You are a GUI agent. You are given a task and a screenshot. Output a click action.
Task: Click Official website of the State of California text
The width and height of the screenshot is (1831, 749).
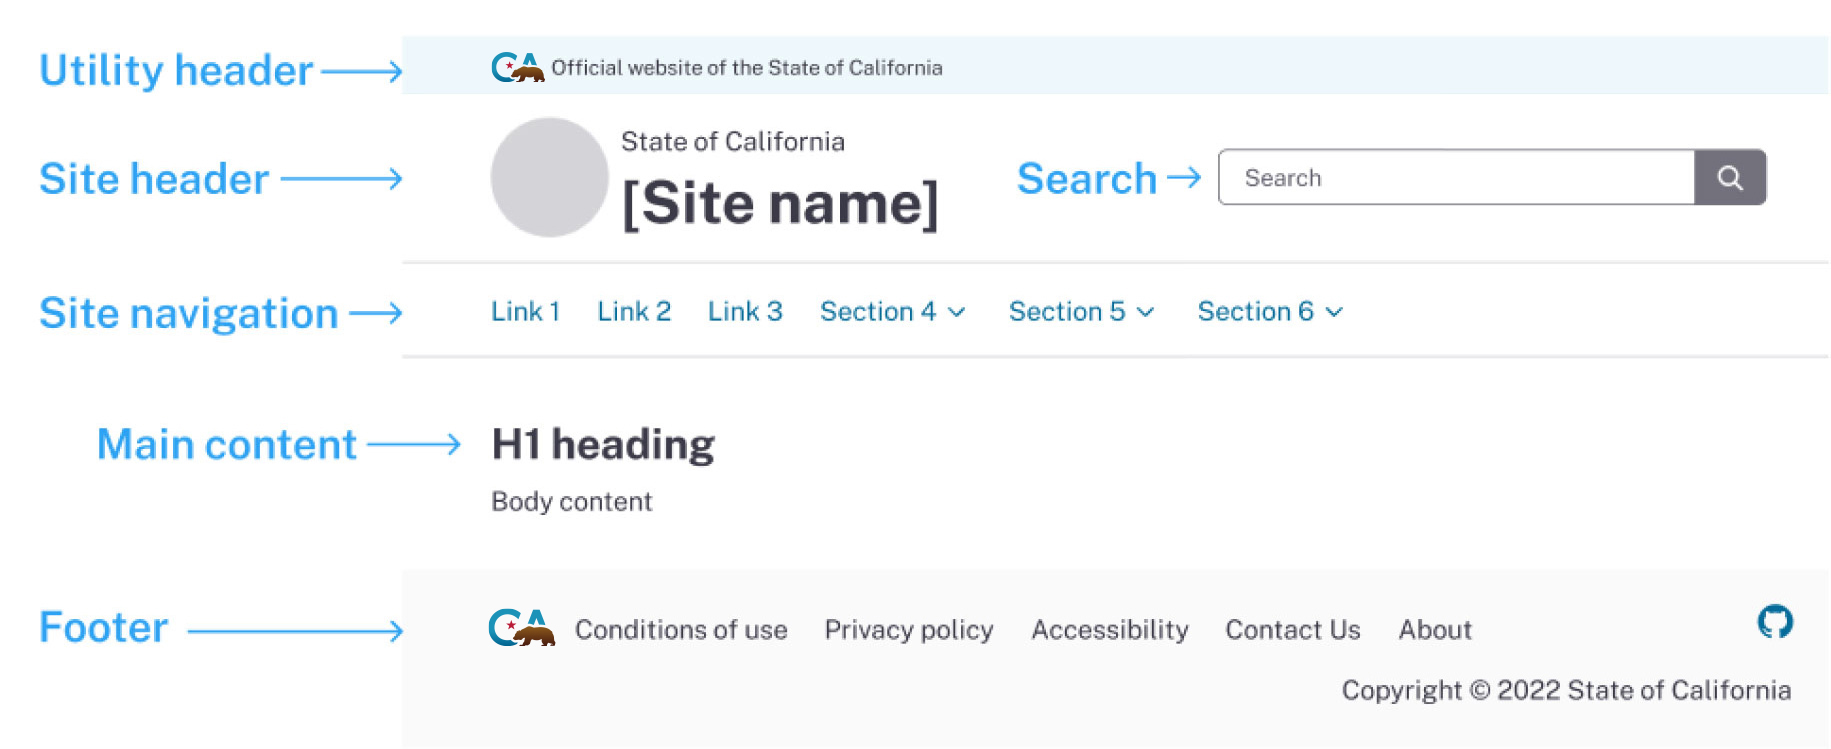[747, 68]
